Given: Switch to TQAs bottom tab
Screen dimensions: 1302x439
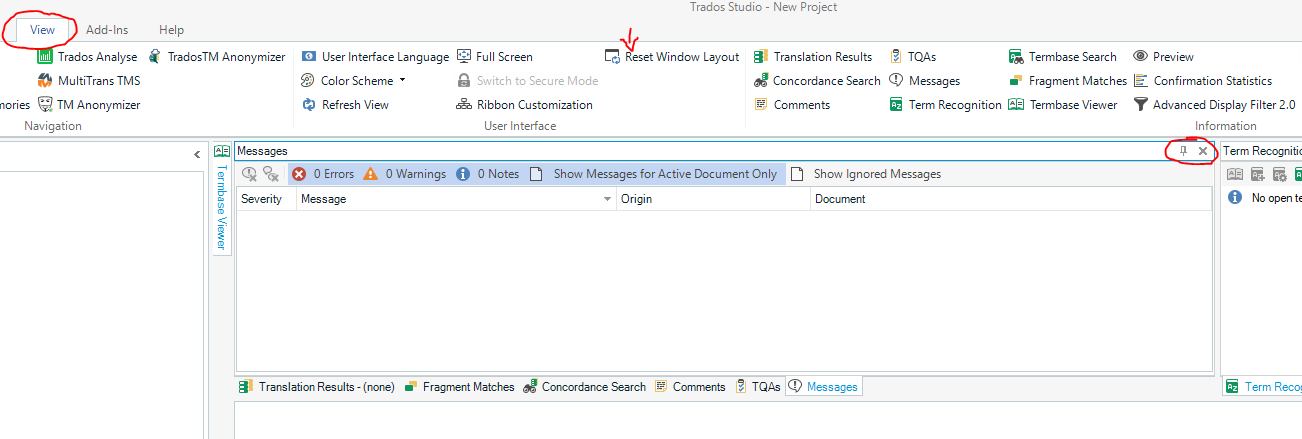Looking at the screenshot, I should tap(757, 387).
